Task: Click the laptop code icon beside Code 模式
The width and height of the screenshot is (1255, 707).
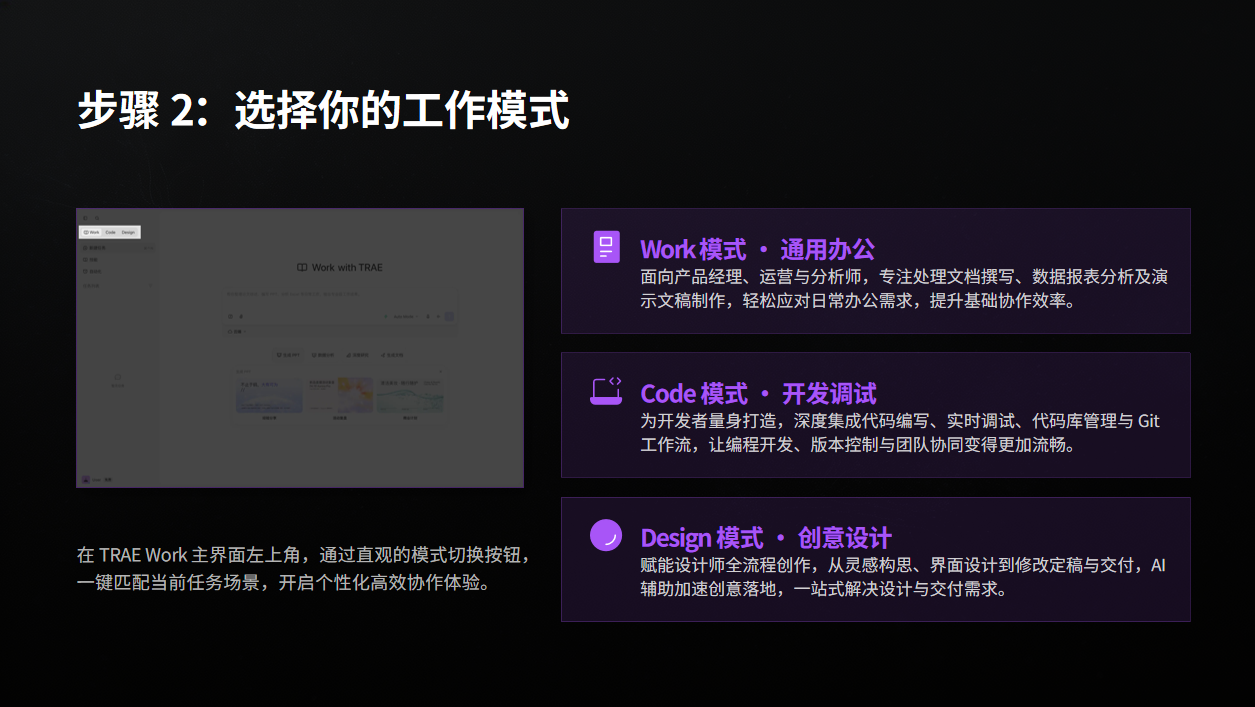Action: pos(606,391)
